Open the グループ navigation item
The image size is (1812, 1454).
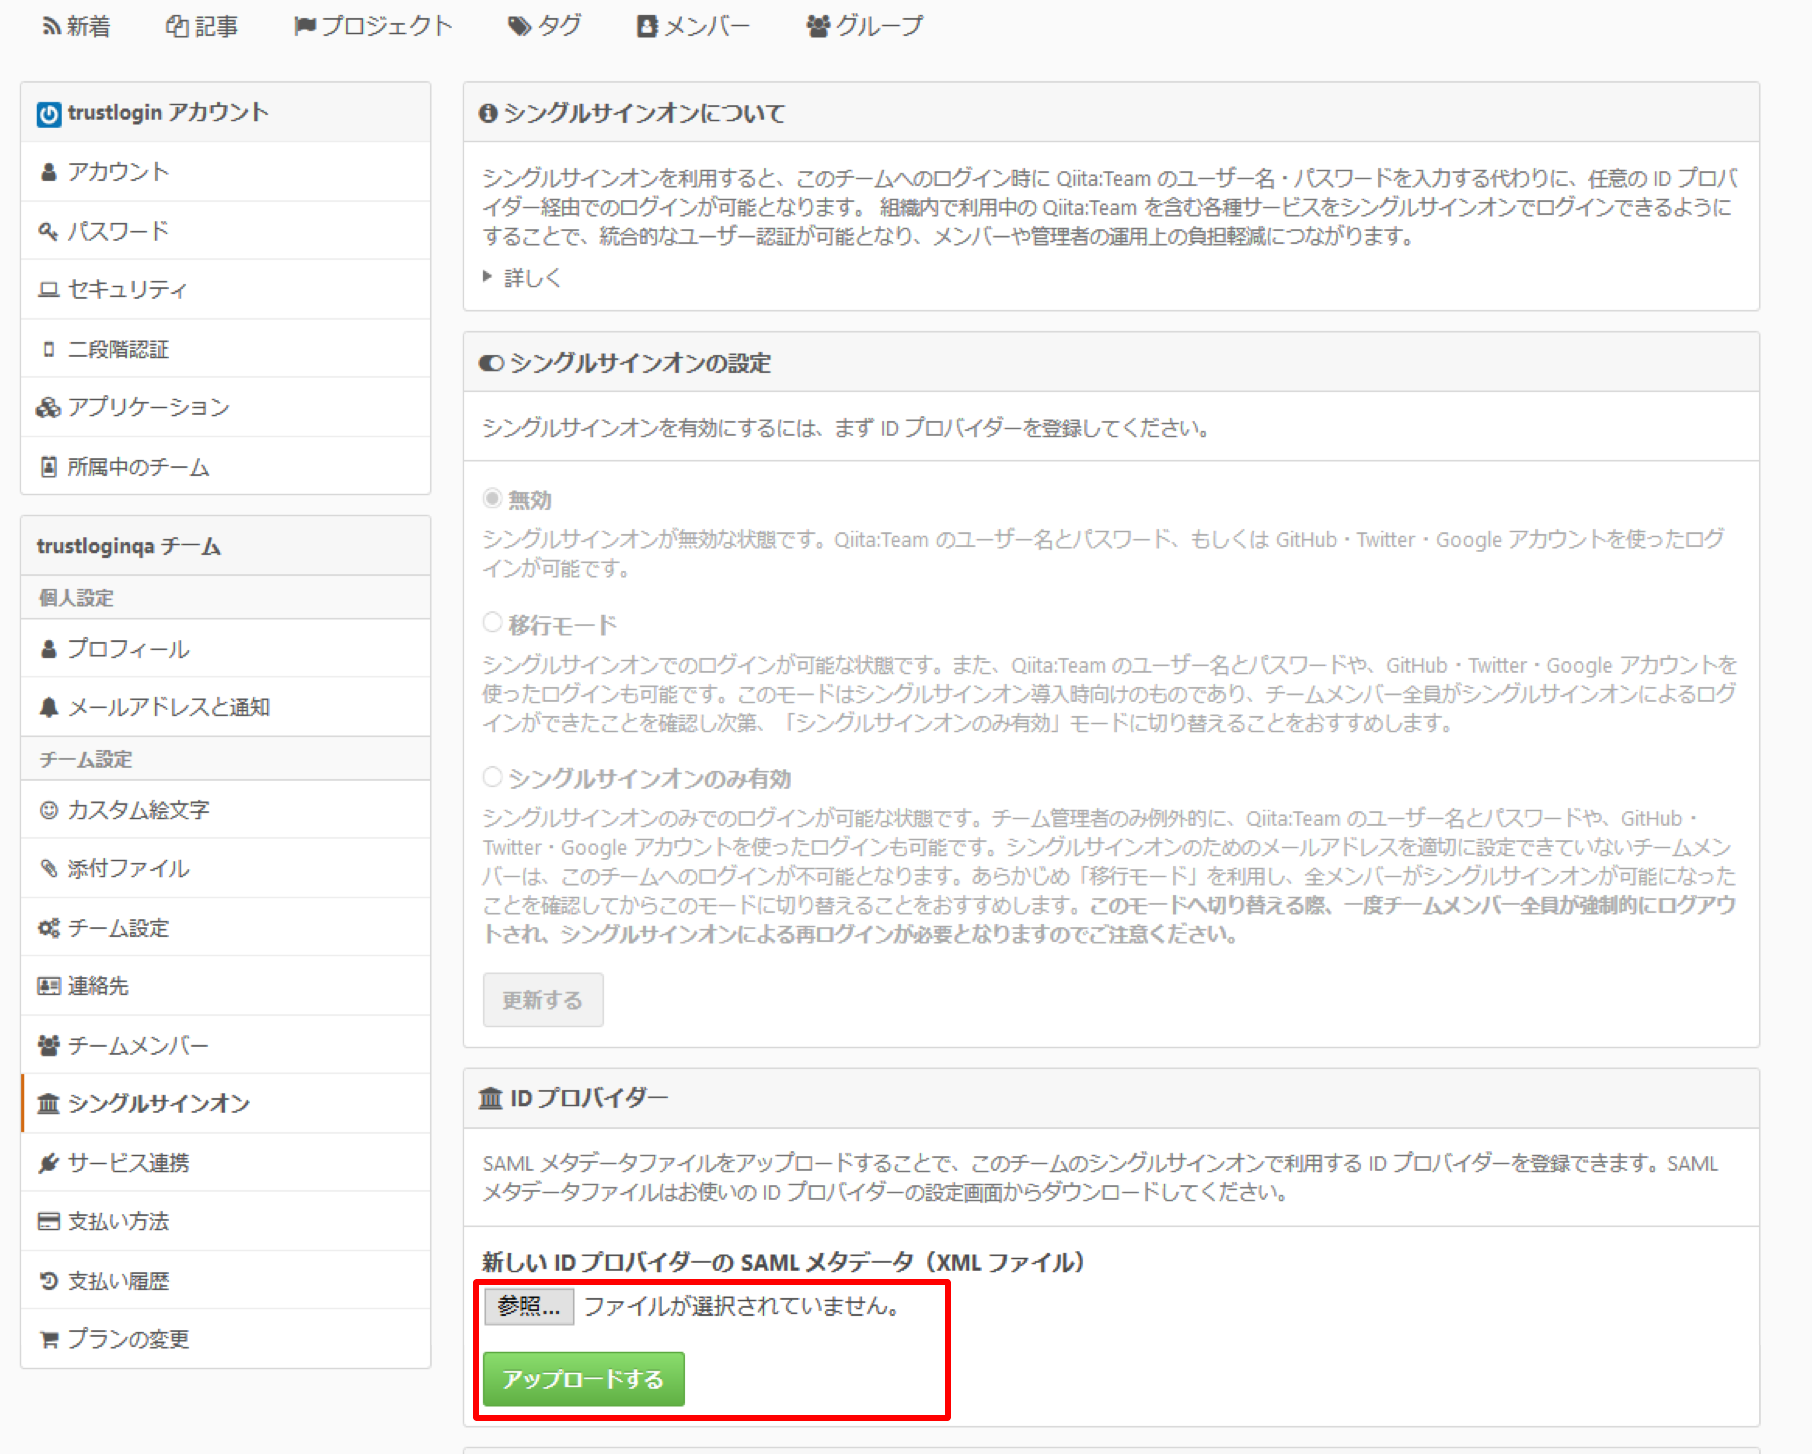(865, 27)
